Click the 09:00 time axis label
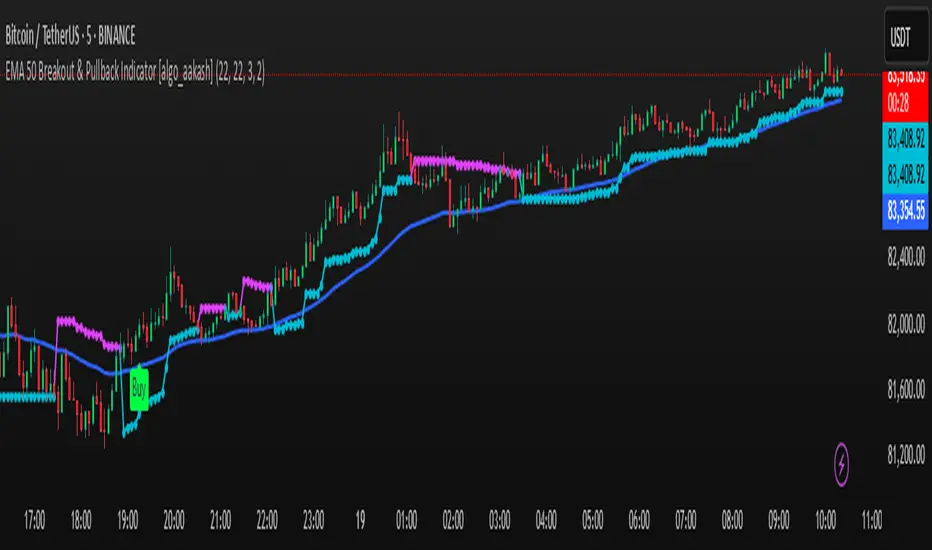Screen dimensions: 932x550 [779, 520]
